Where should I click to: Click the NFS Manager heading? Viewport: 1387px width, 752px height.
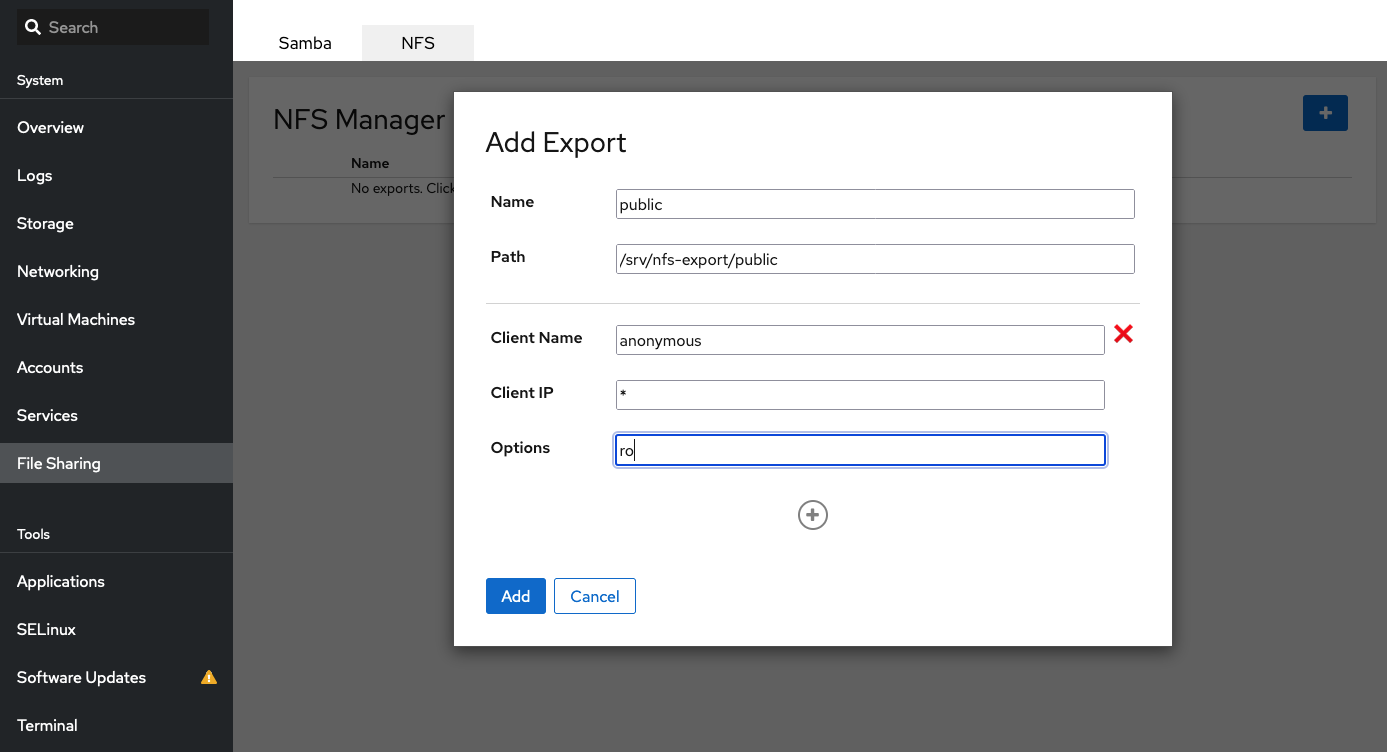[x=359, y=119]
